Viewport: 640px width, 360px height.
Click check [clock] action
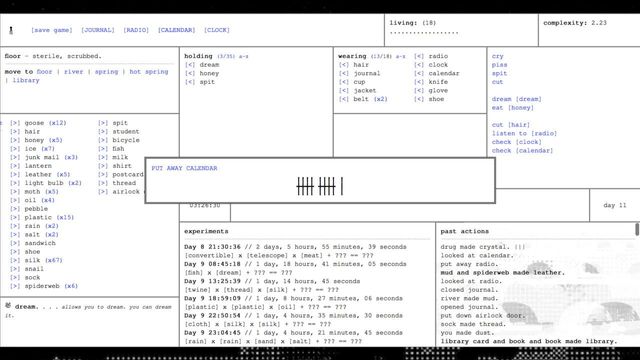coord(516,142)
